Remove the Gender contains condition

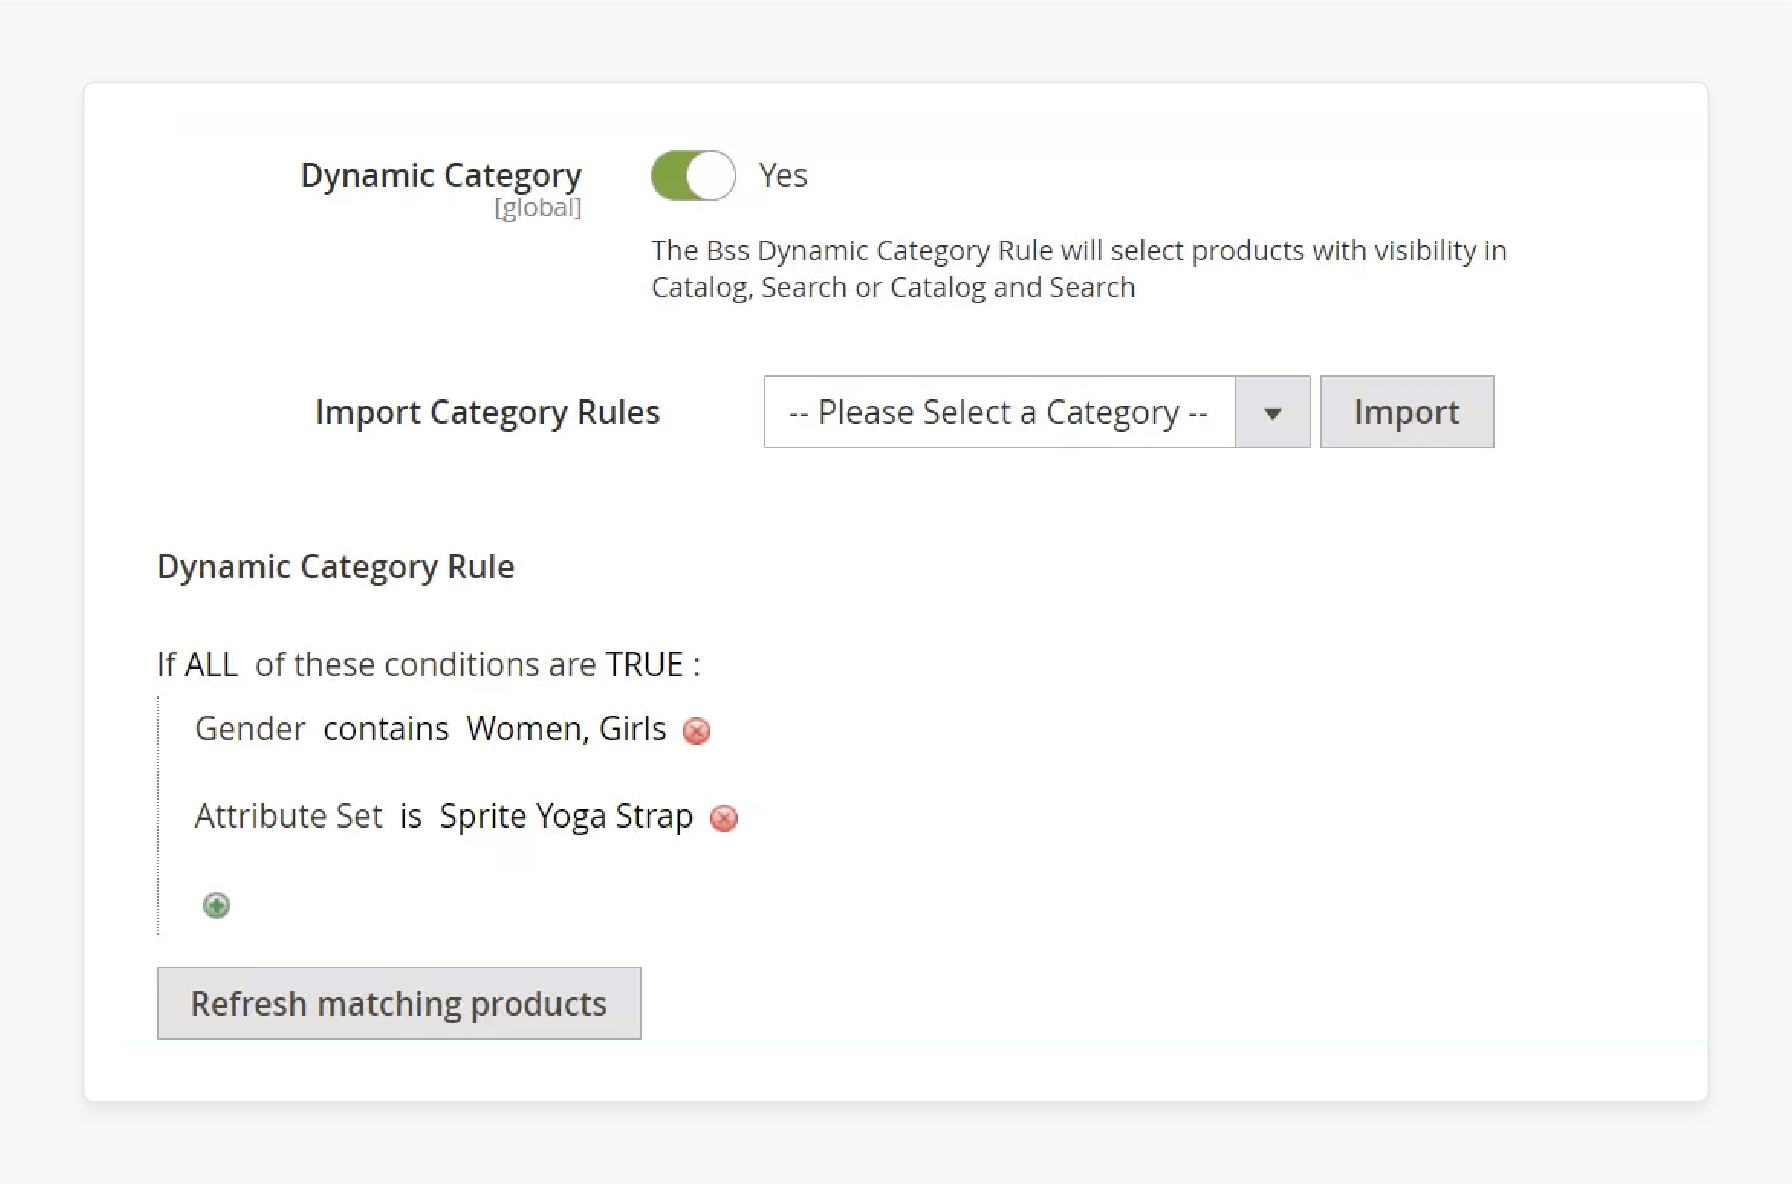pos(696,731)
